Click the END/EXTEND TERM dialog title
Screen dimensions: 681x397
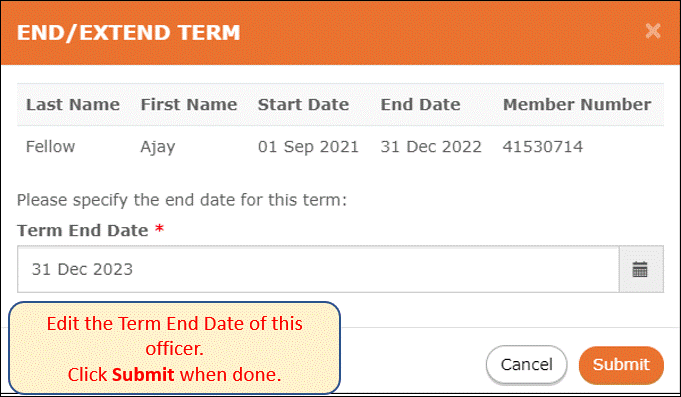tap(129, 33)
